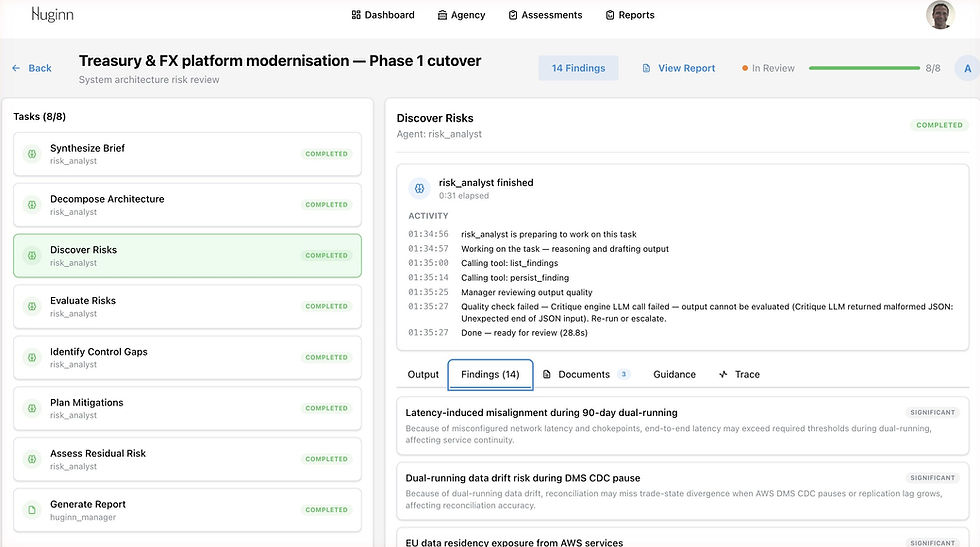Open the Agency nav item
Viewport: 980px width, 547px height.
tap(461, 15)
